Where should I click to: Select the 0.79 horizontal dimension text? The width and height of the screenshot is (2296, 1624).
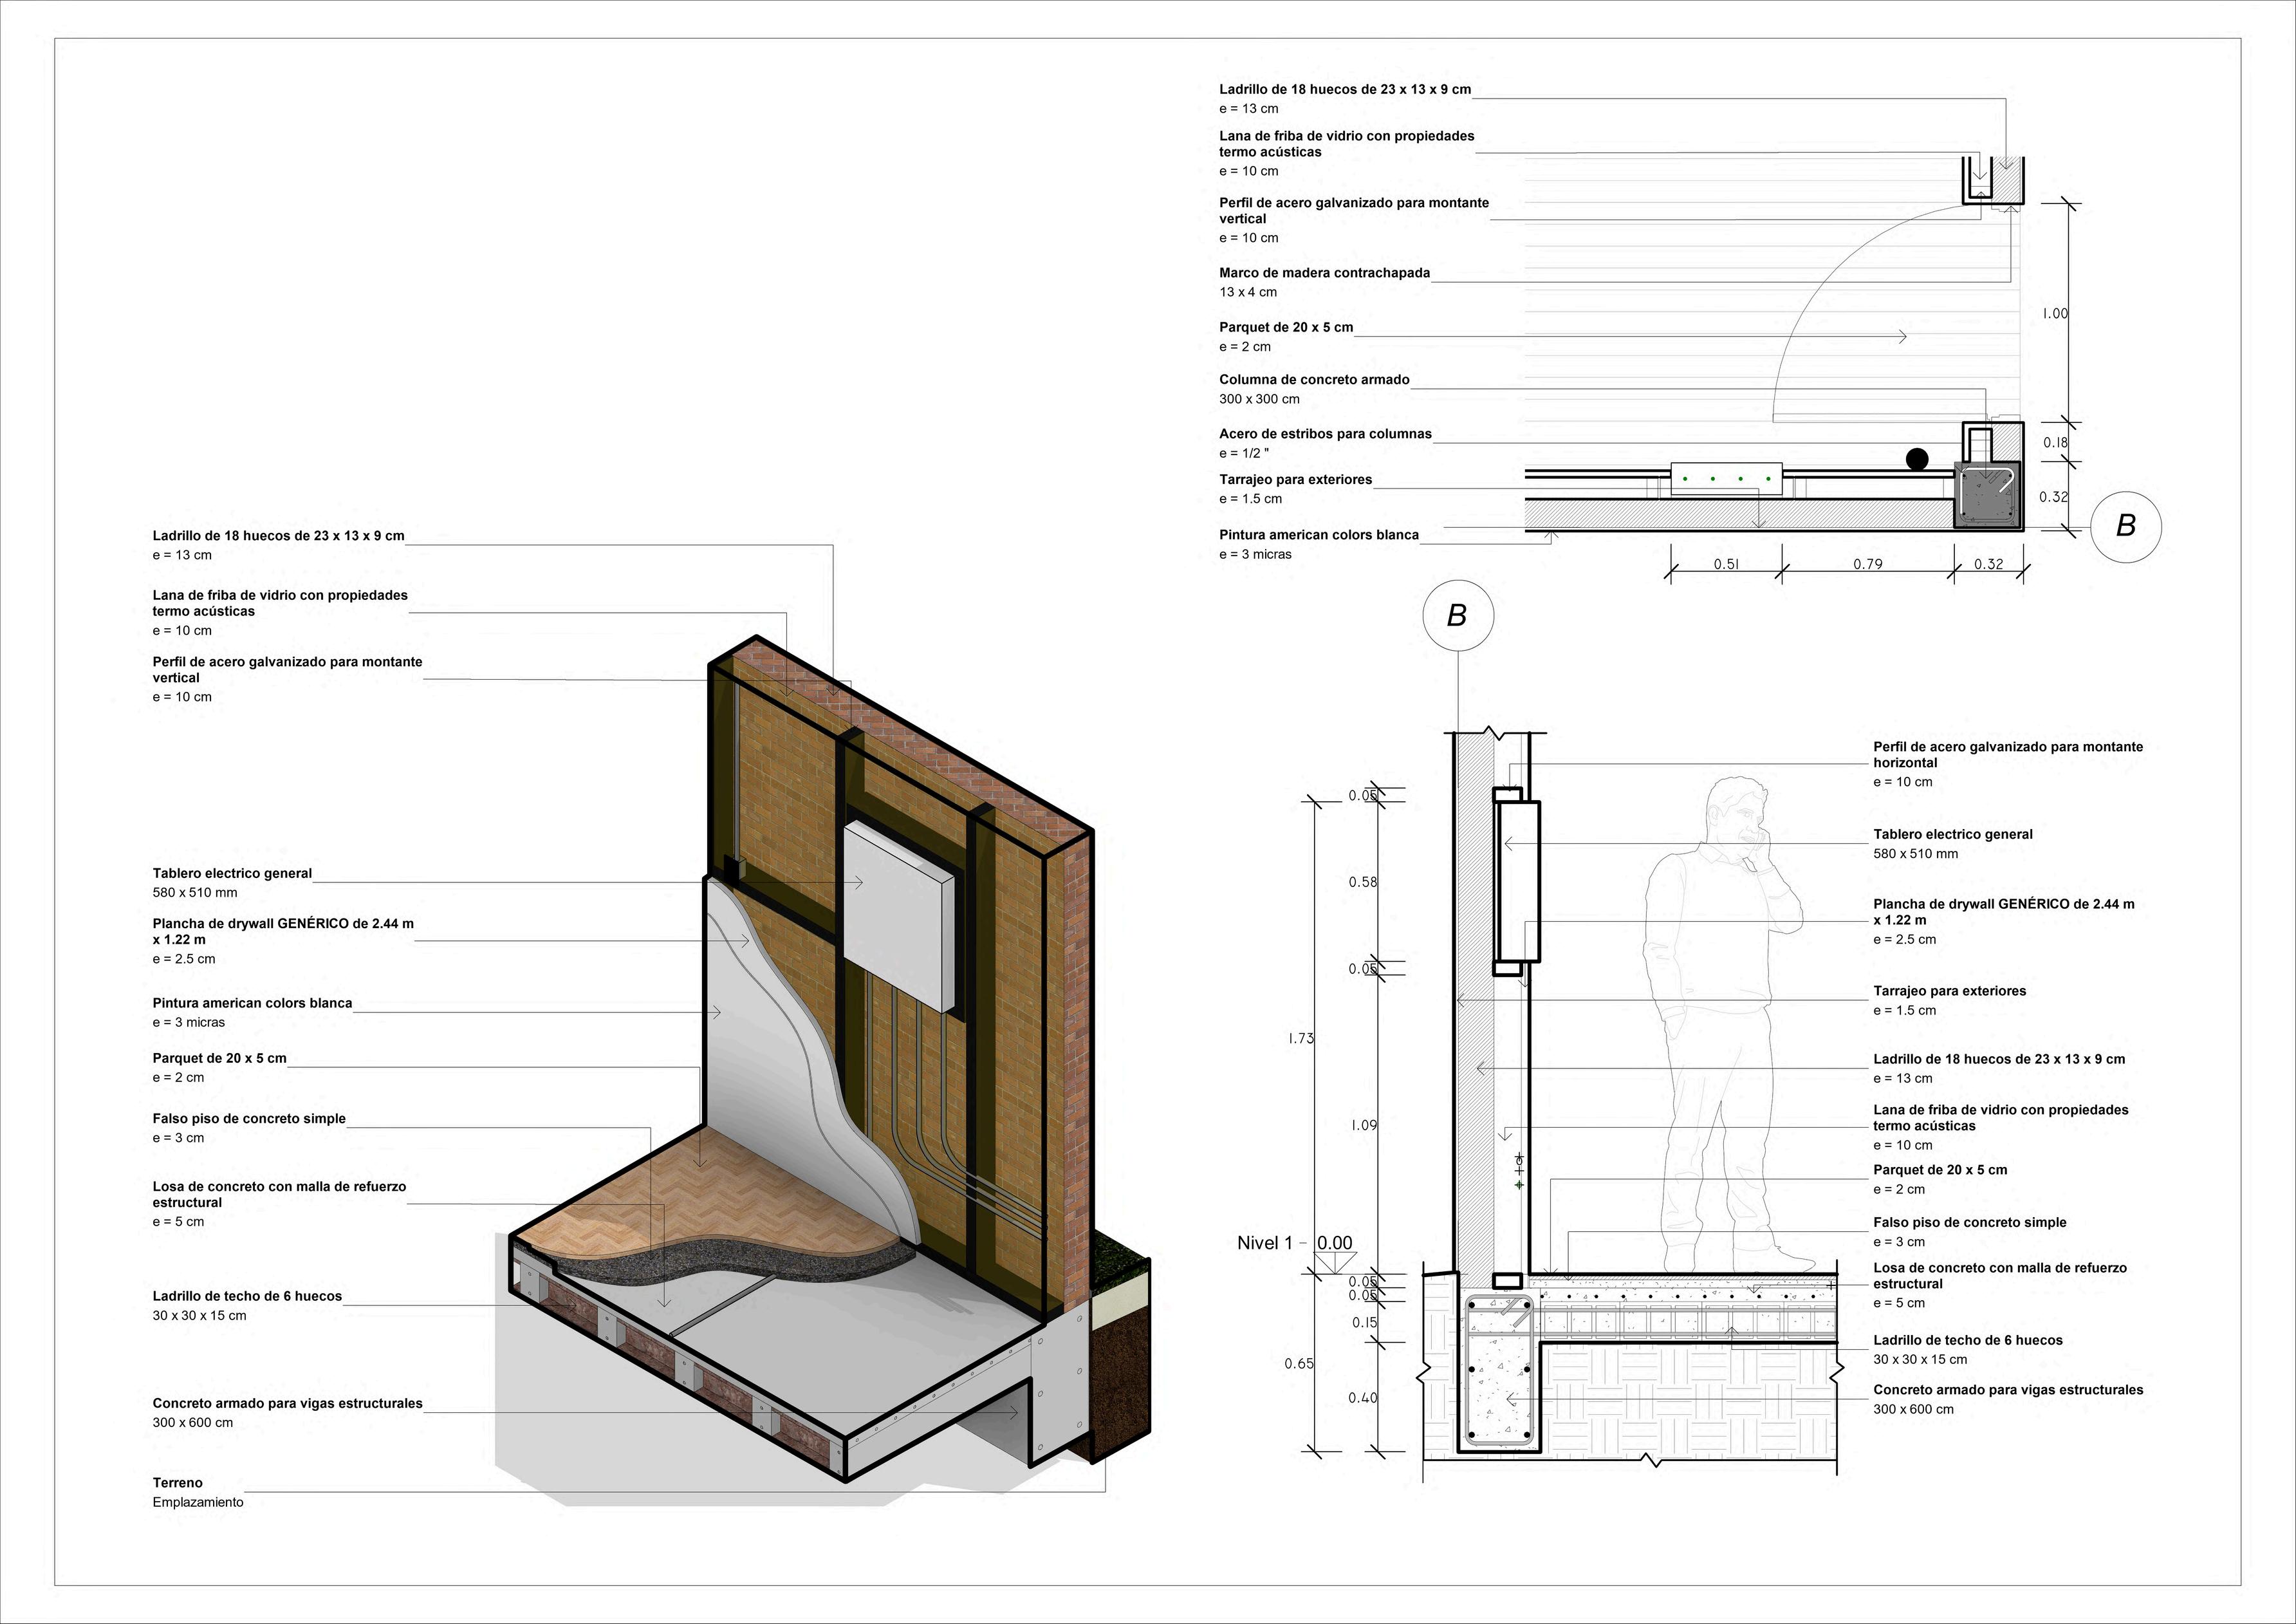point(1867,564)
